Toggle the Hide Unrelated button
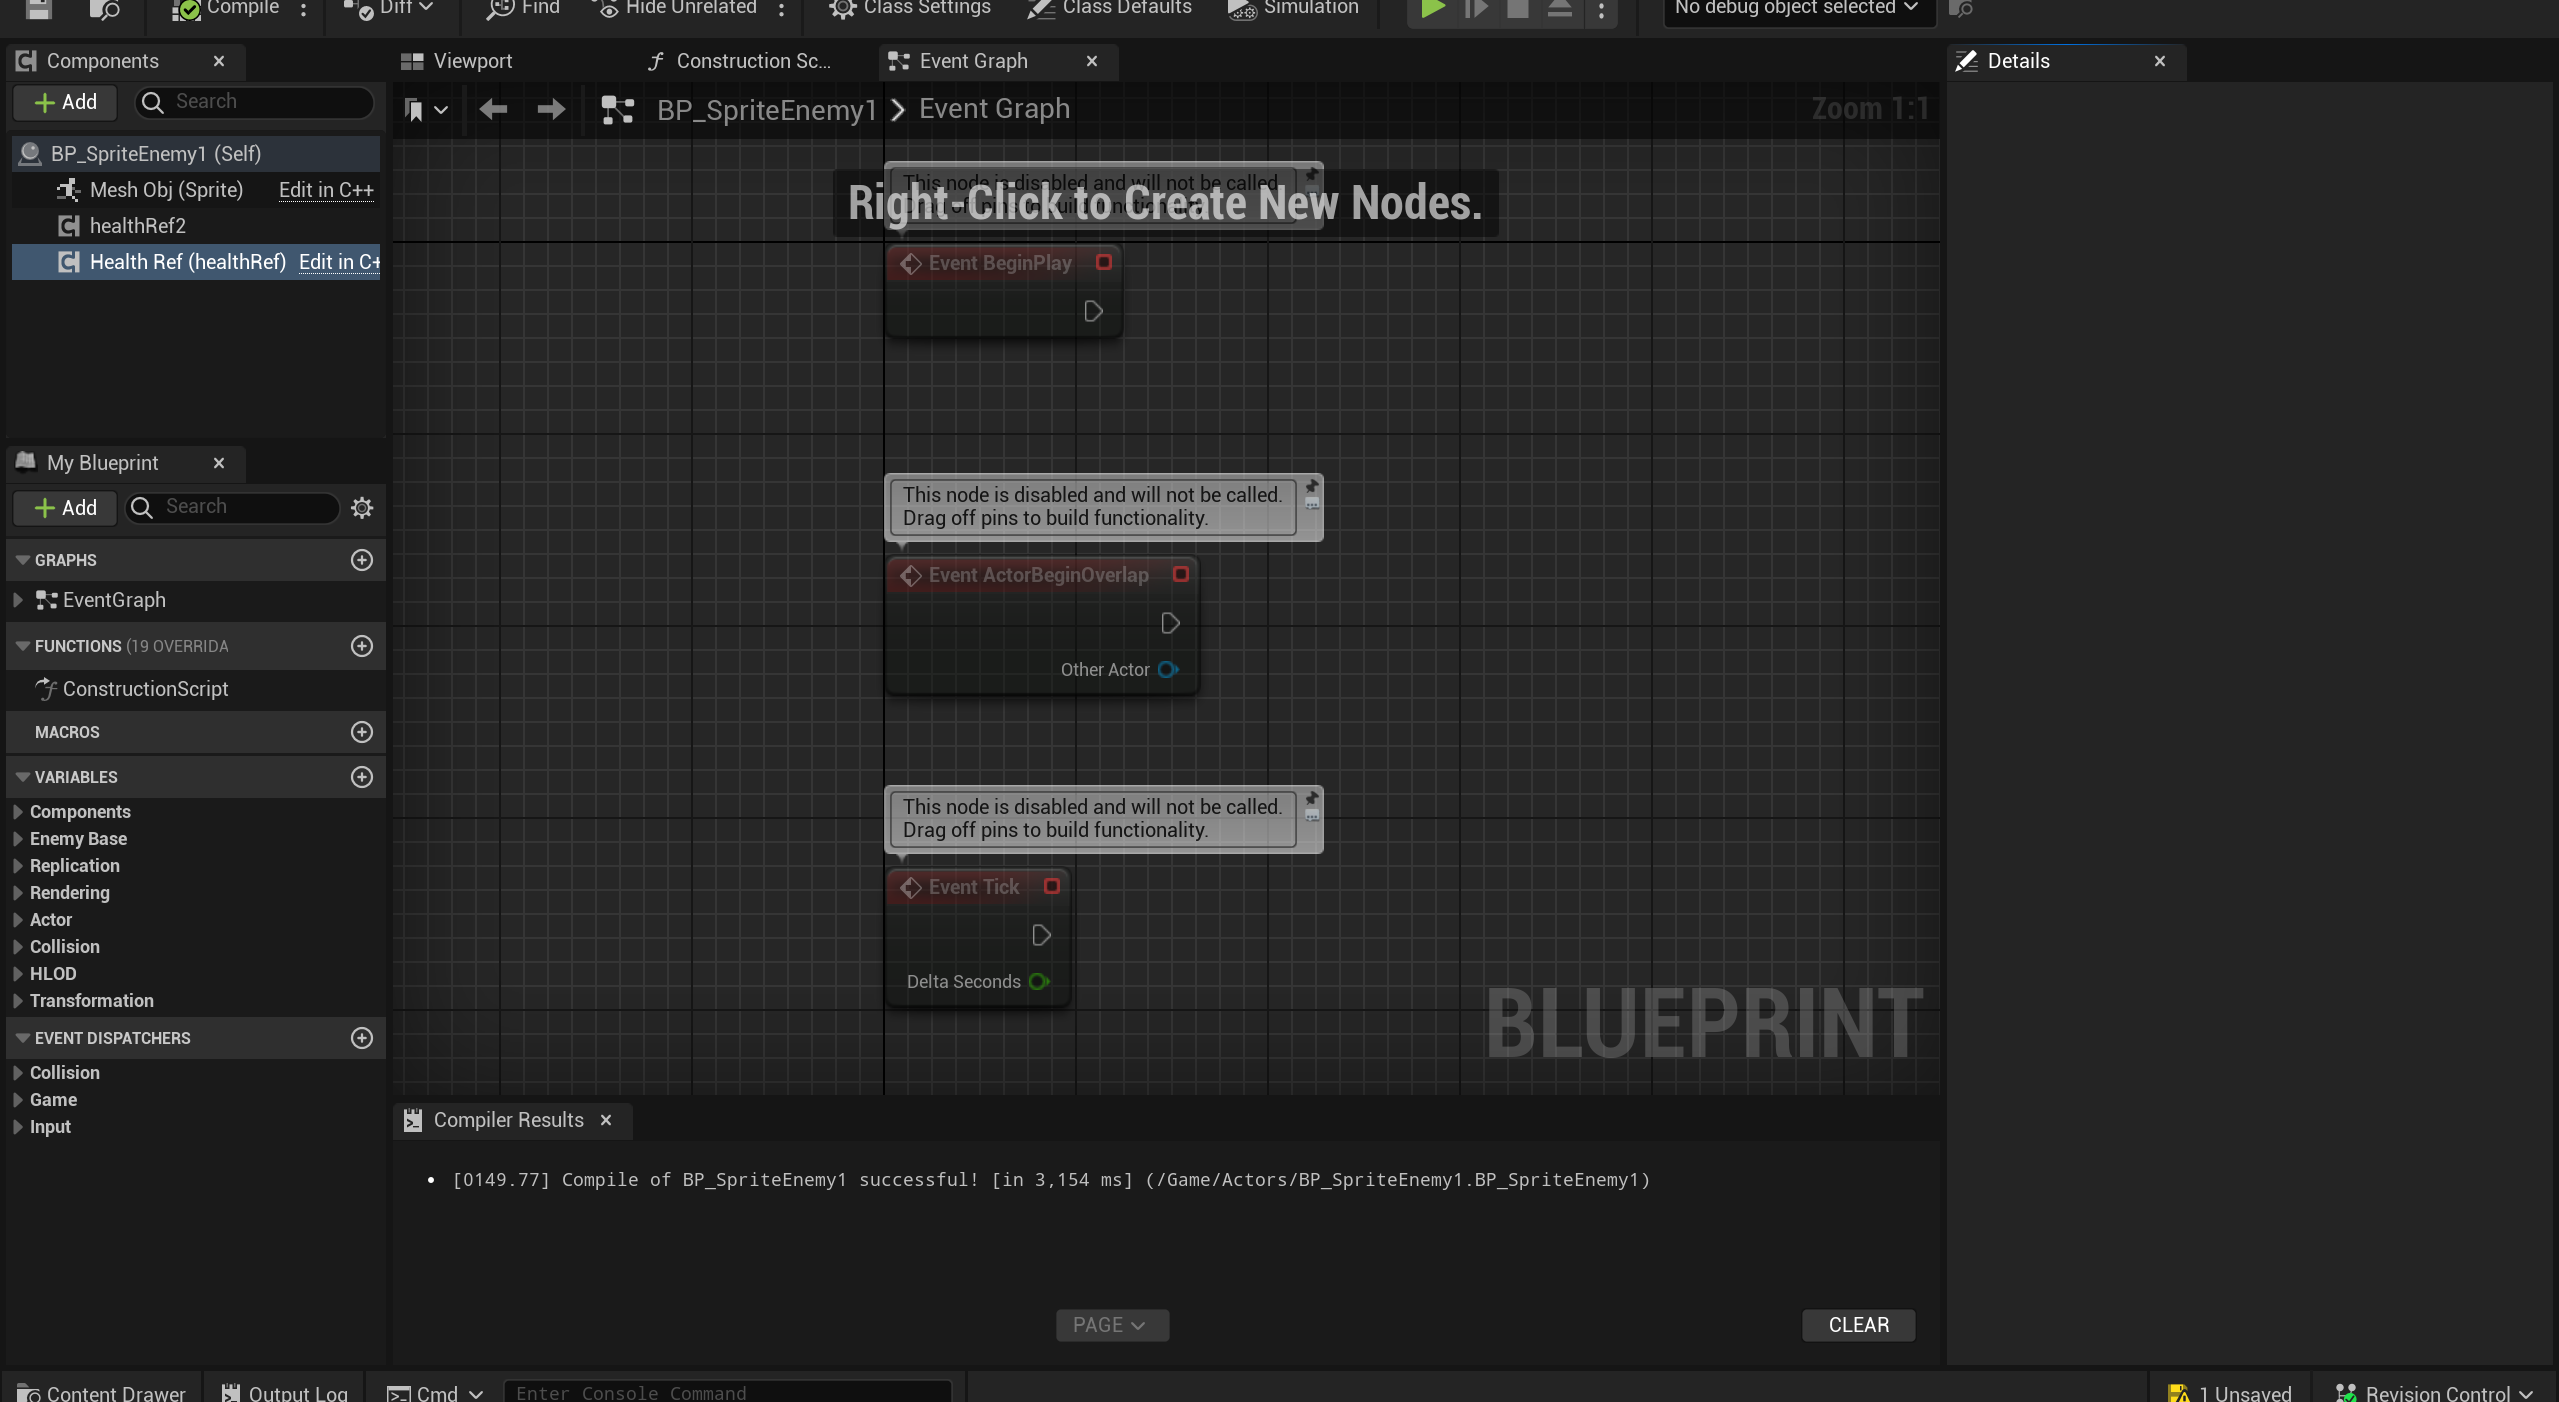The height and width of the screenshot is (1402, 2559). (x=676, y=8)
